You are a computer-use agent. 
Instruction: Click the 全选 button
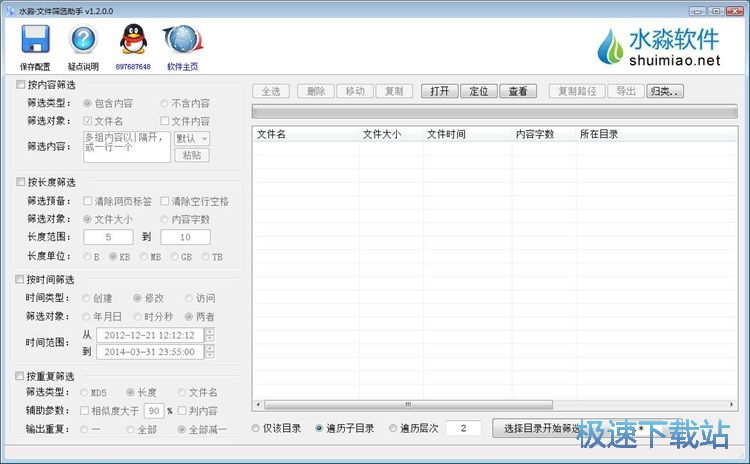271,91
